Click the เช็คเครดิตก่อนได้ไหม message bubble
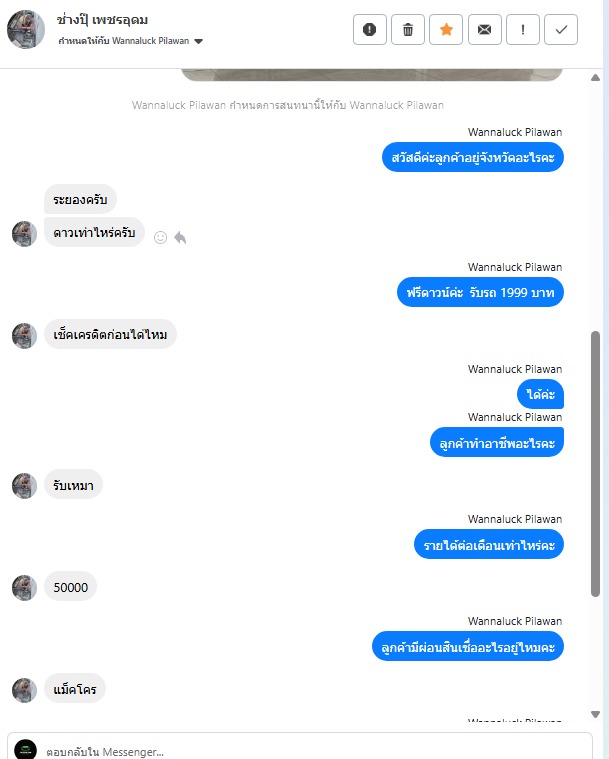 (110, 334)
